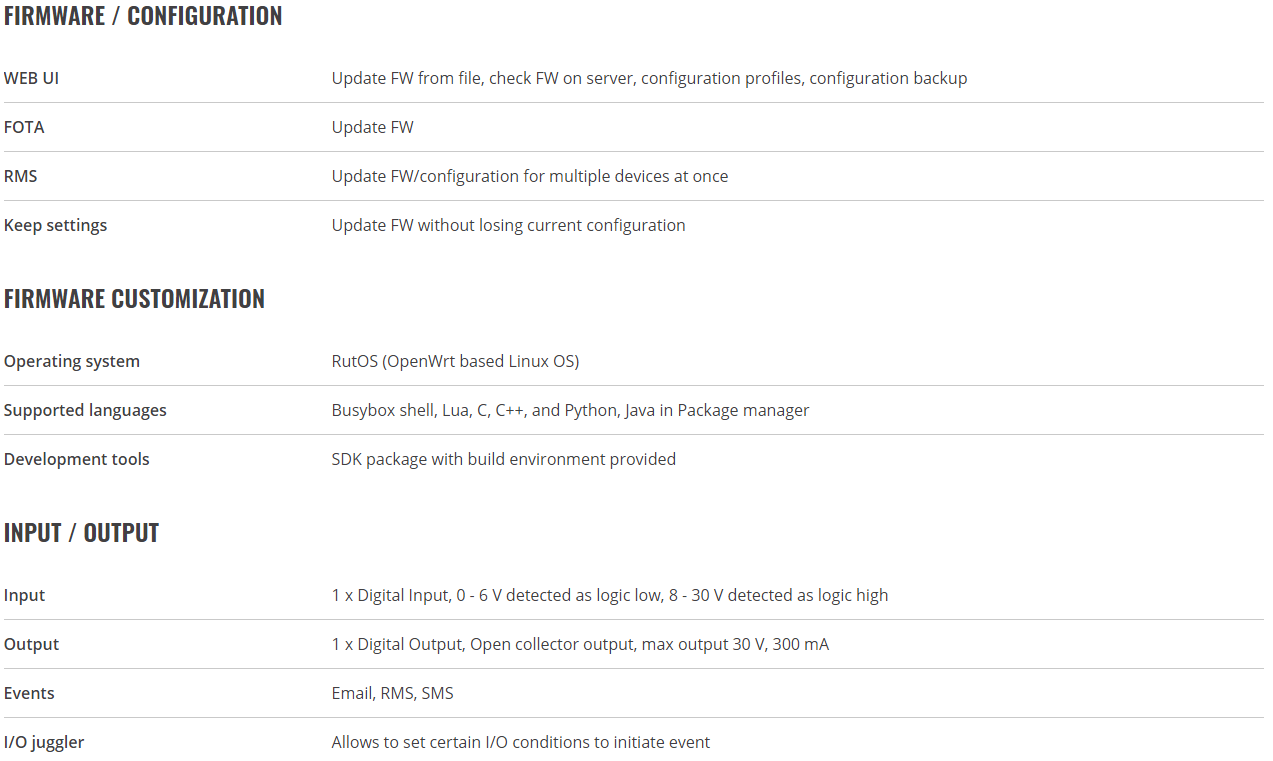This screenshot has width=1273, height=761.
Task: Select the I/O juggler label
Action: tap(44, 742)
